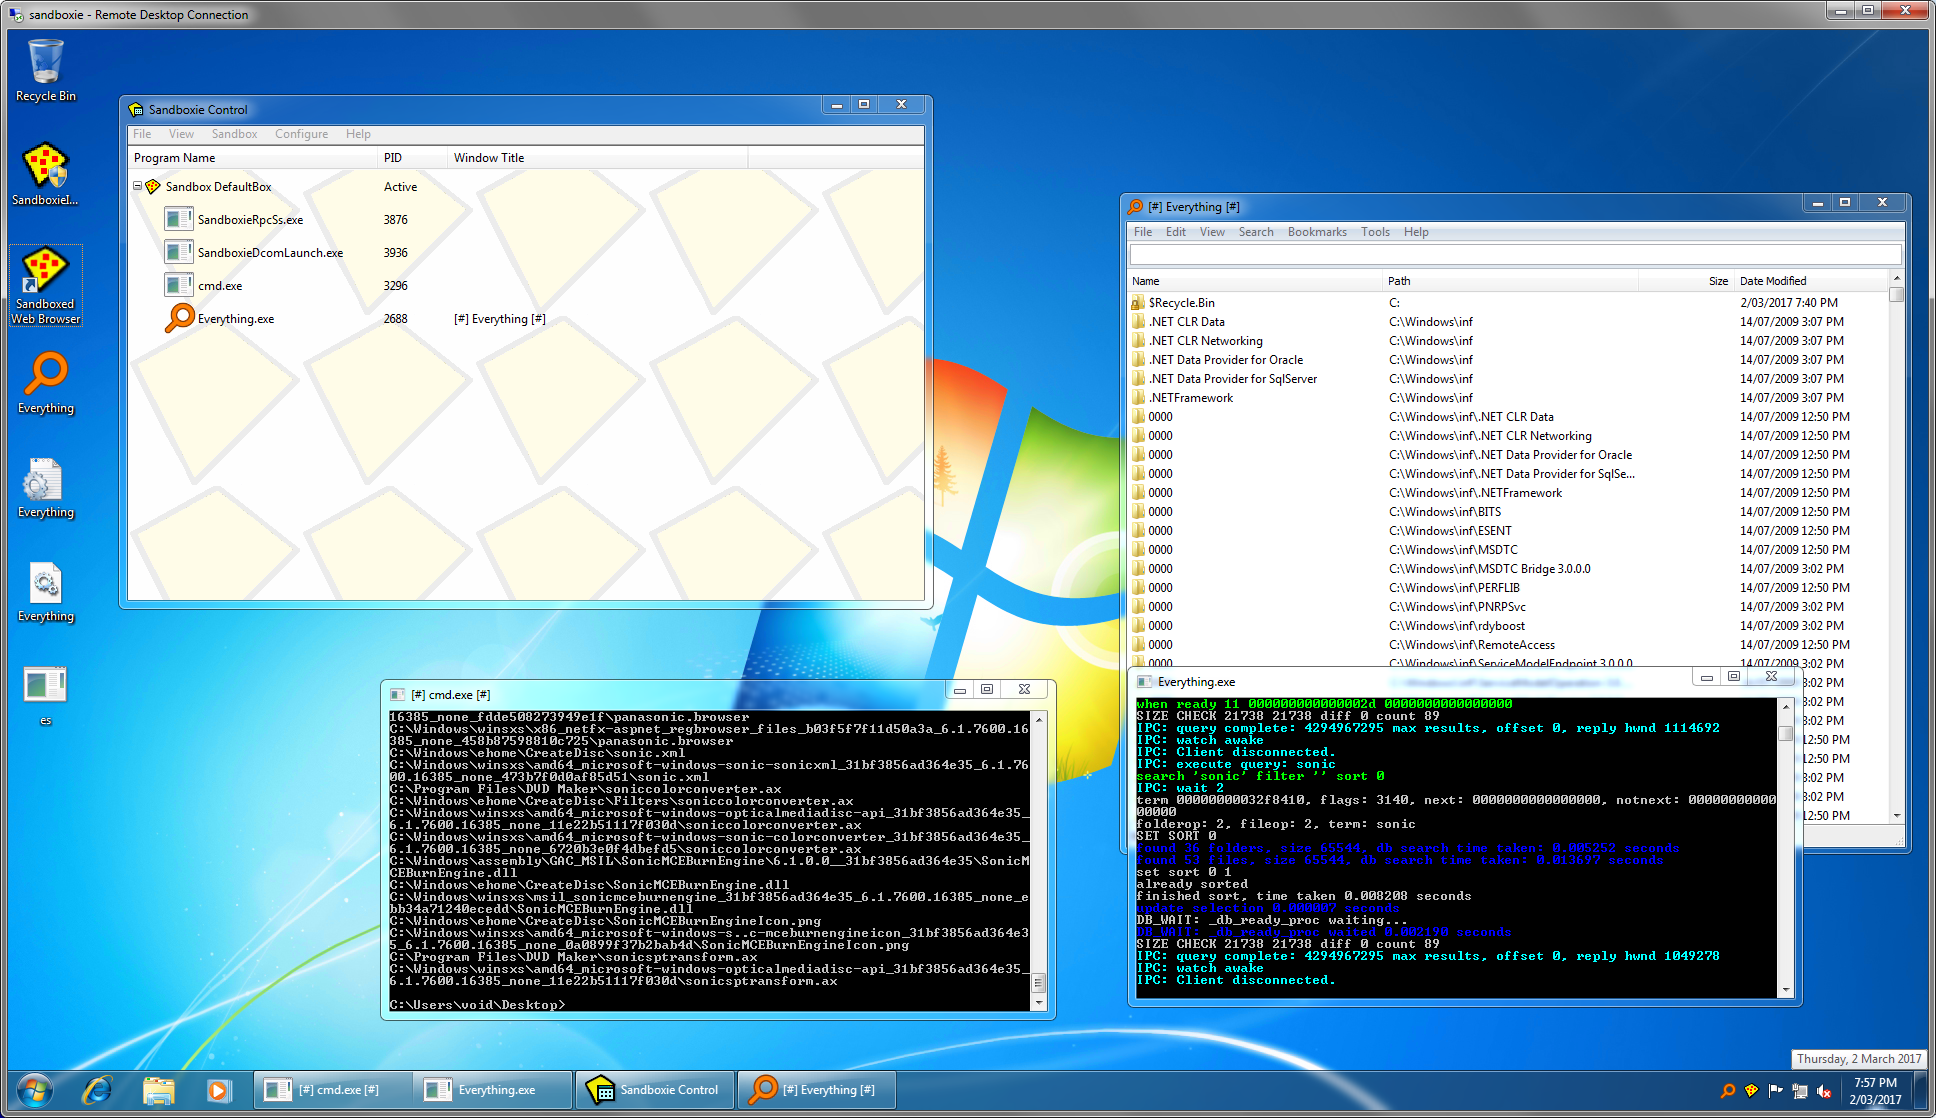Screen dimensions: 1936x1118
Task: Select the .NETFramework result row
Action: pos(1509,398)
